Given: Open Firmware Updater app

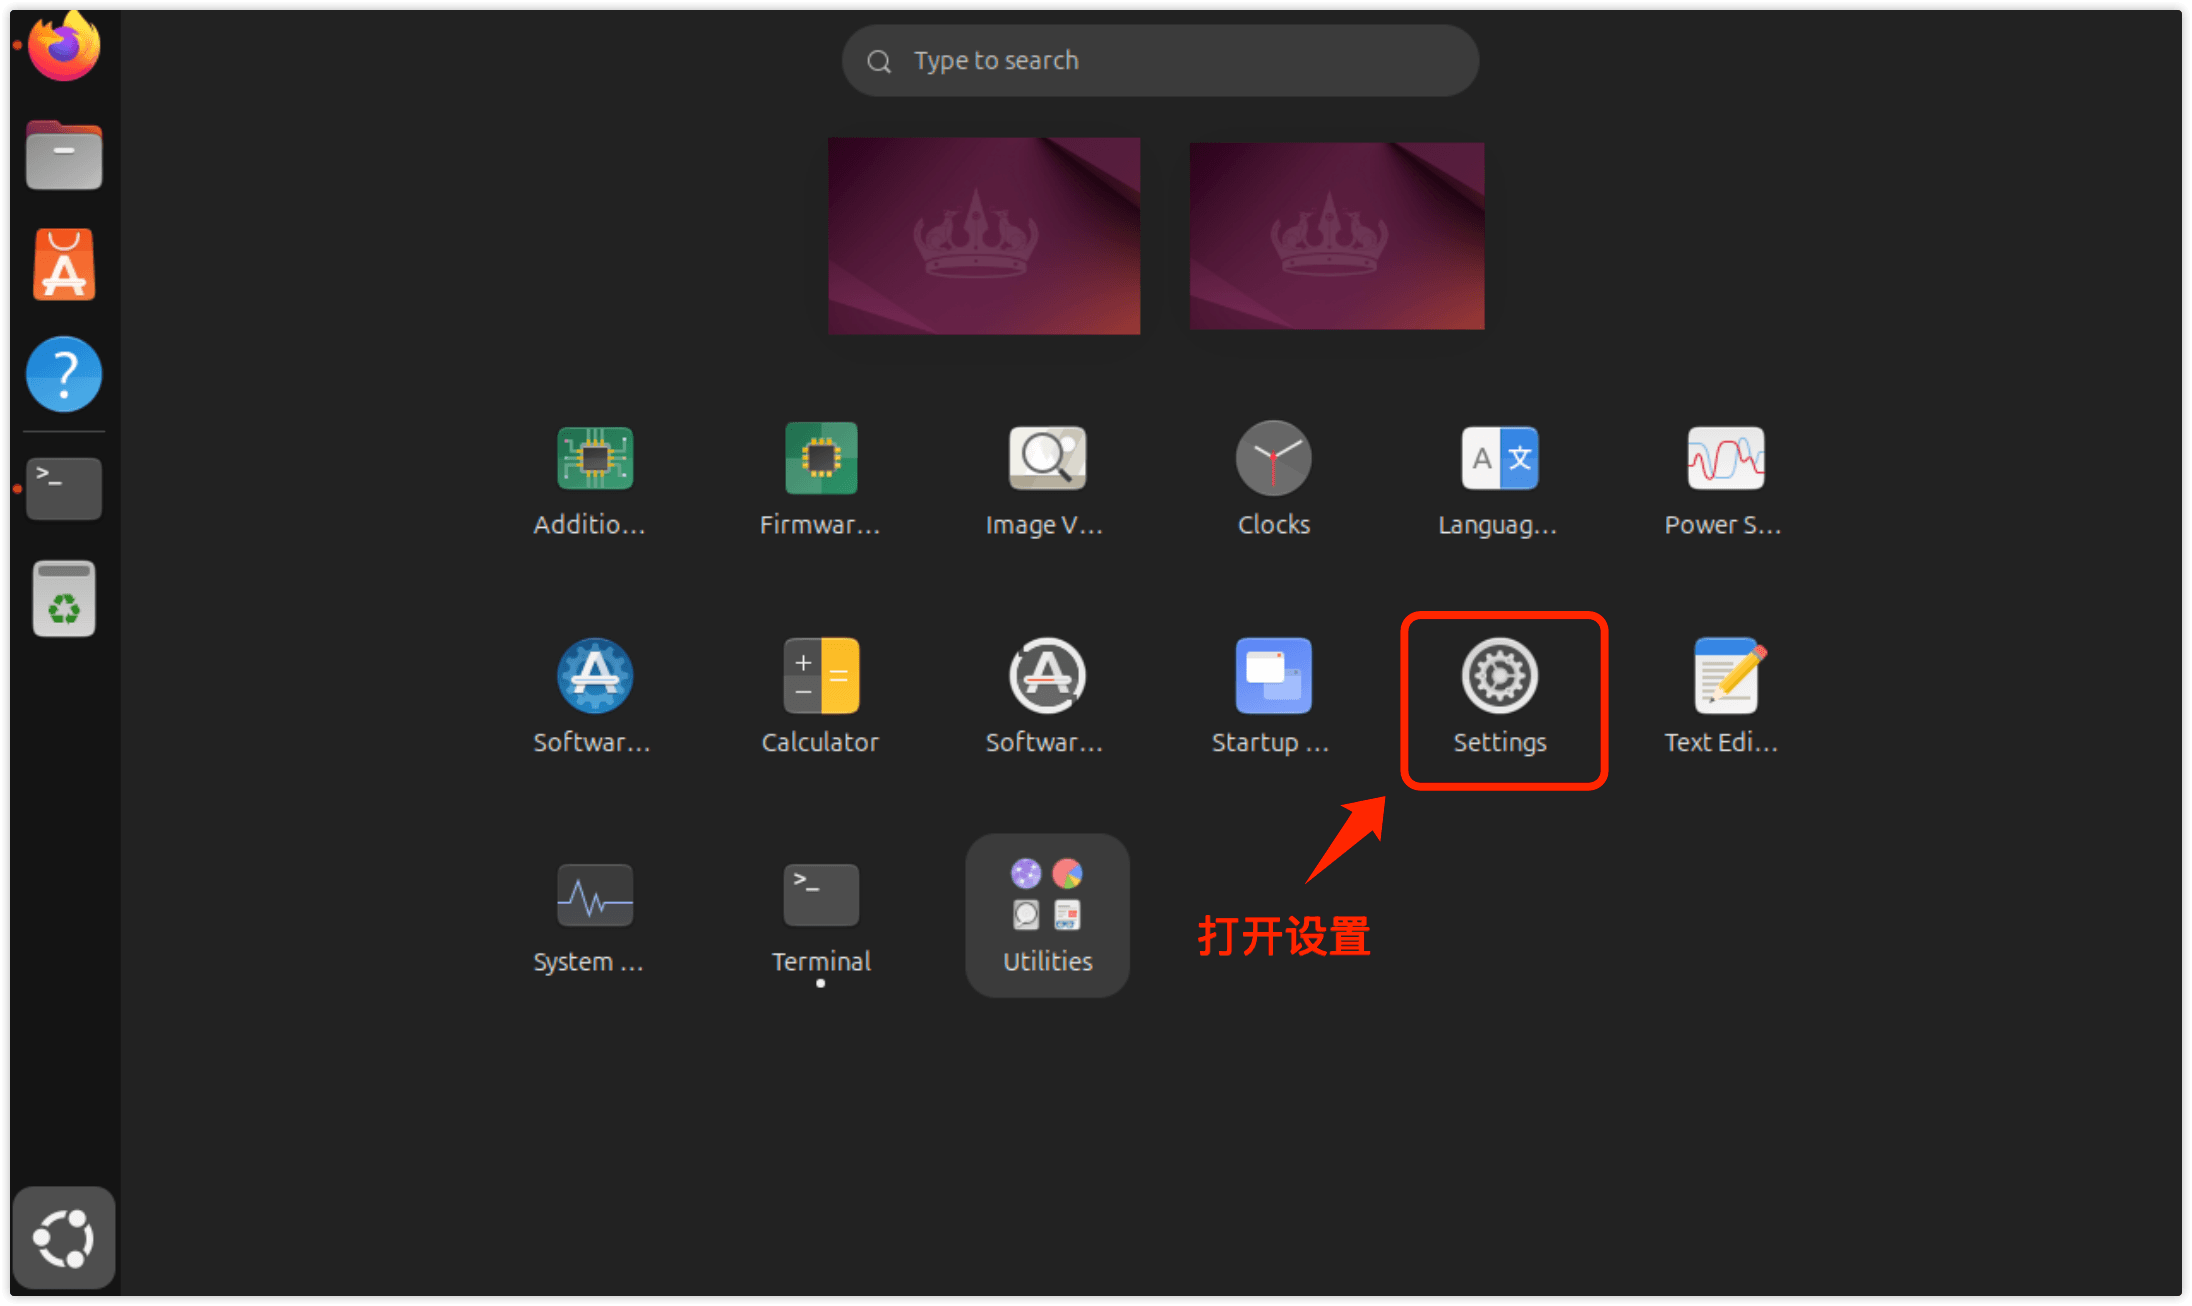Looking at the screenshot, I should coord(820,459).
